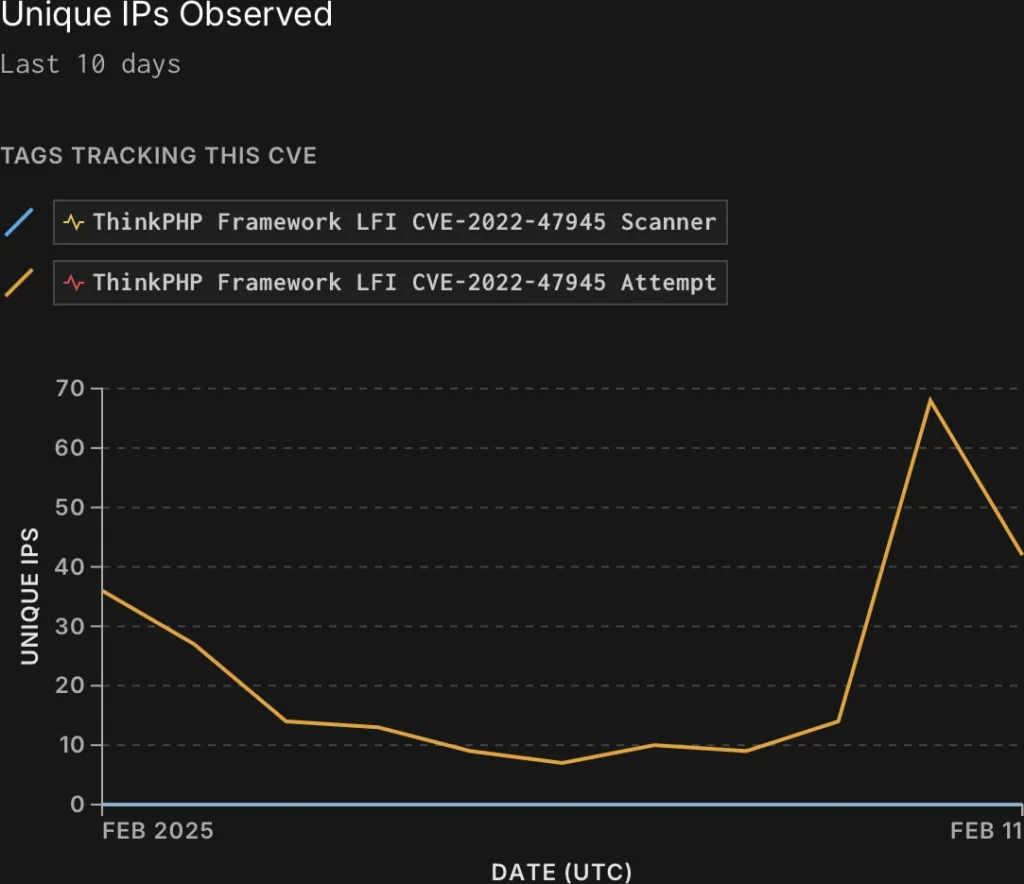1024x884 pixels.
Task: Click the red pulse icon in Attempt tag
Action: tap(74, 283)
